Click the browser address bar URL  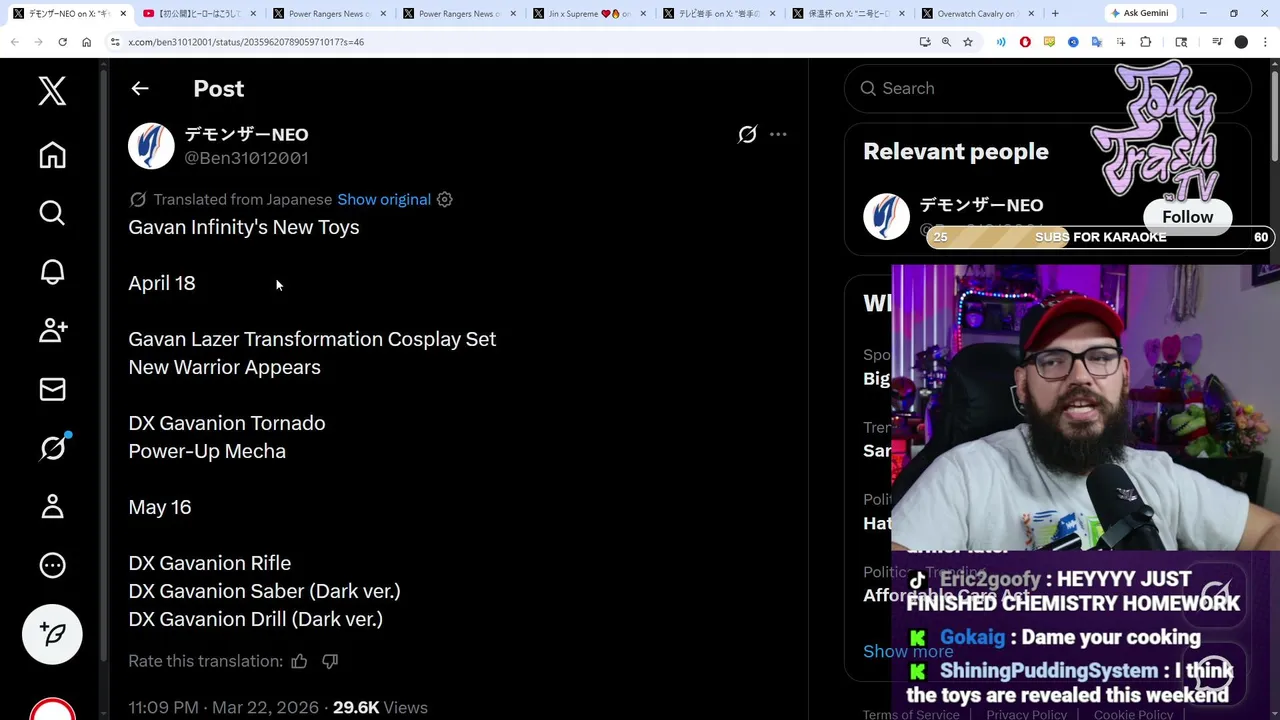coord(246,42)
